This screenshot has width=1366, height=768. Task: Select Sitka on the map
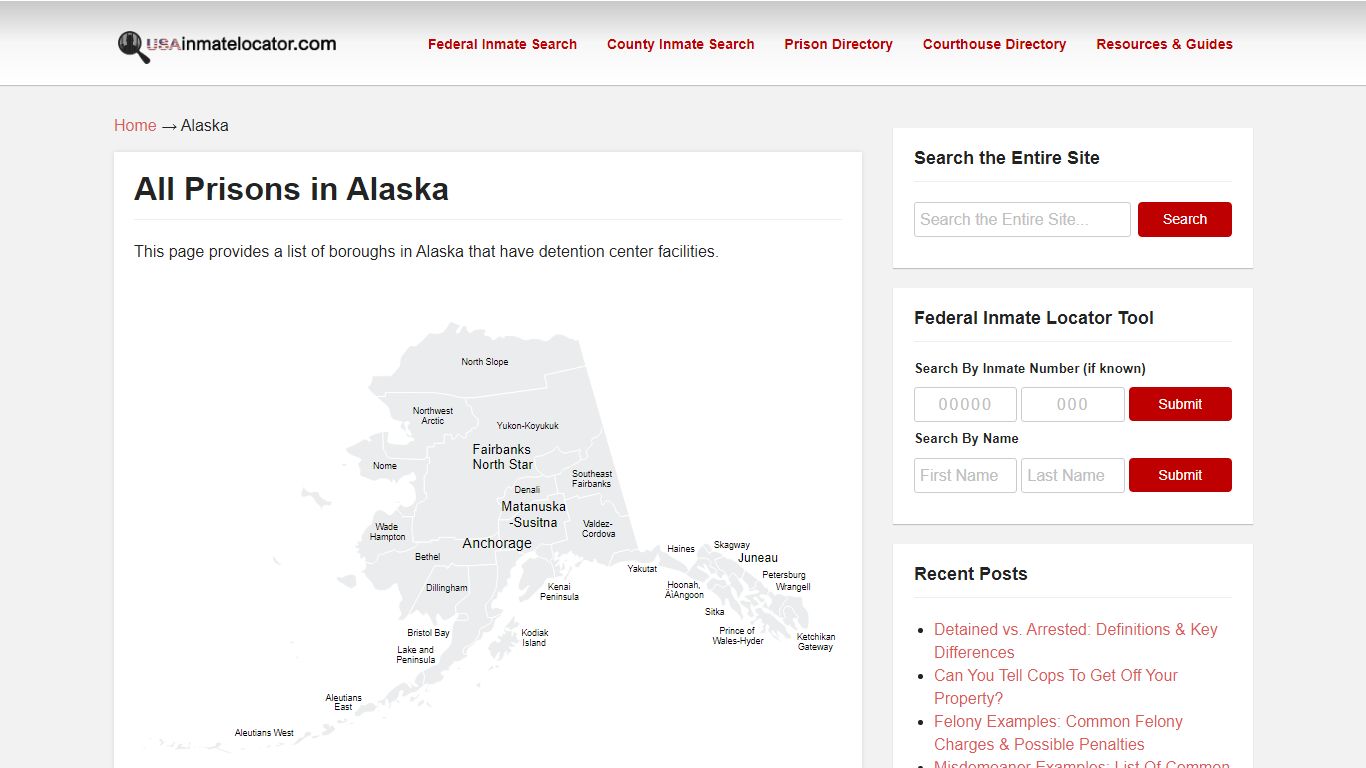714,612
